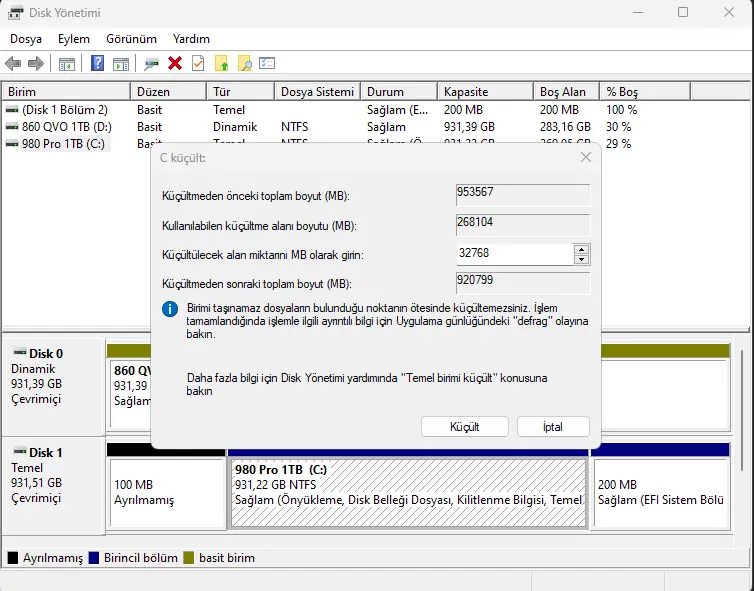The image size is (754, 591).
Task: Click the red X delete toolbar icon
Action: 175,63
